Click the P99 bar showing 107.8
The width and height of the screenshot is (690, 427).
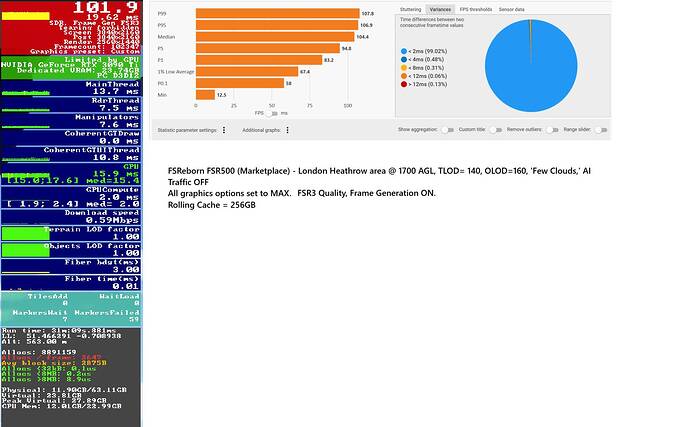[278, 14]
